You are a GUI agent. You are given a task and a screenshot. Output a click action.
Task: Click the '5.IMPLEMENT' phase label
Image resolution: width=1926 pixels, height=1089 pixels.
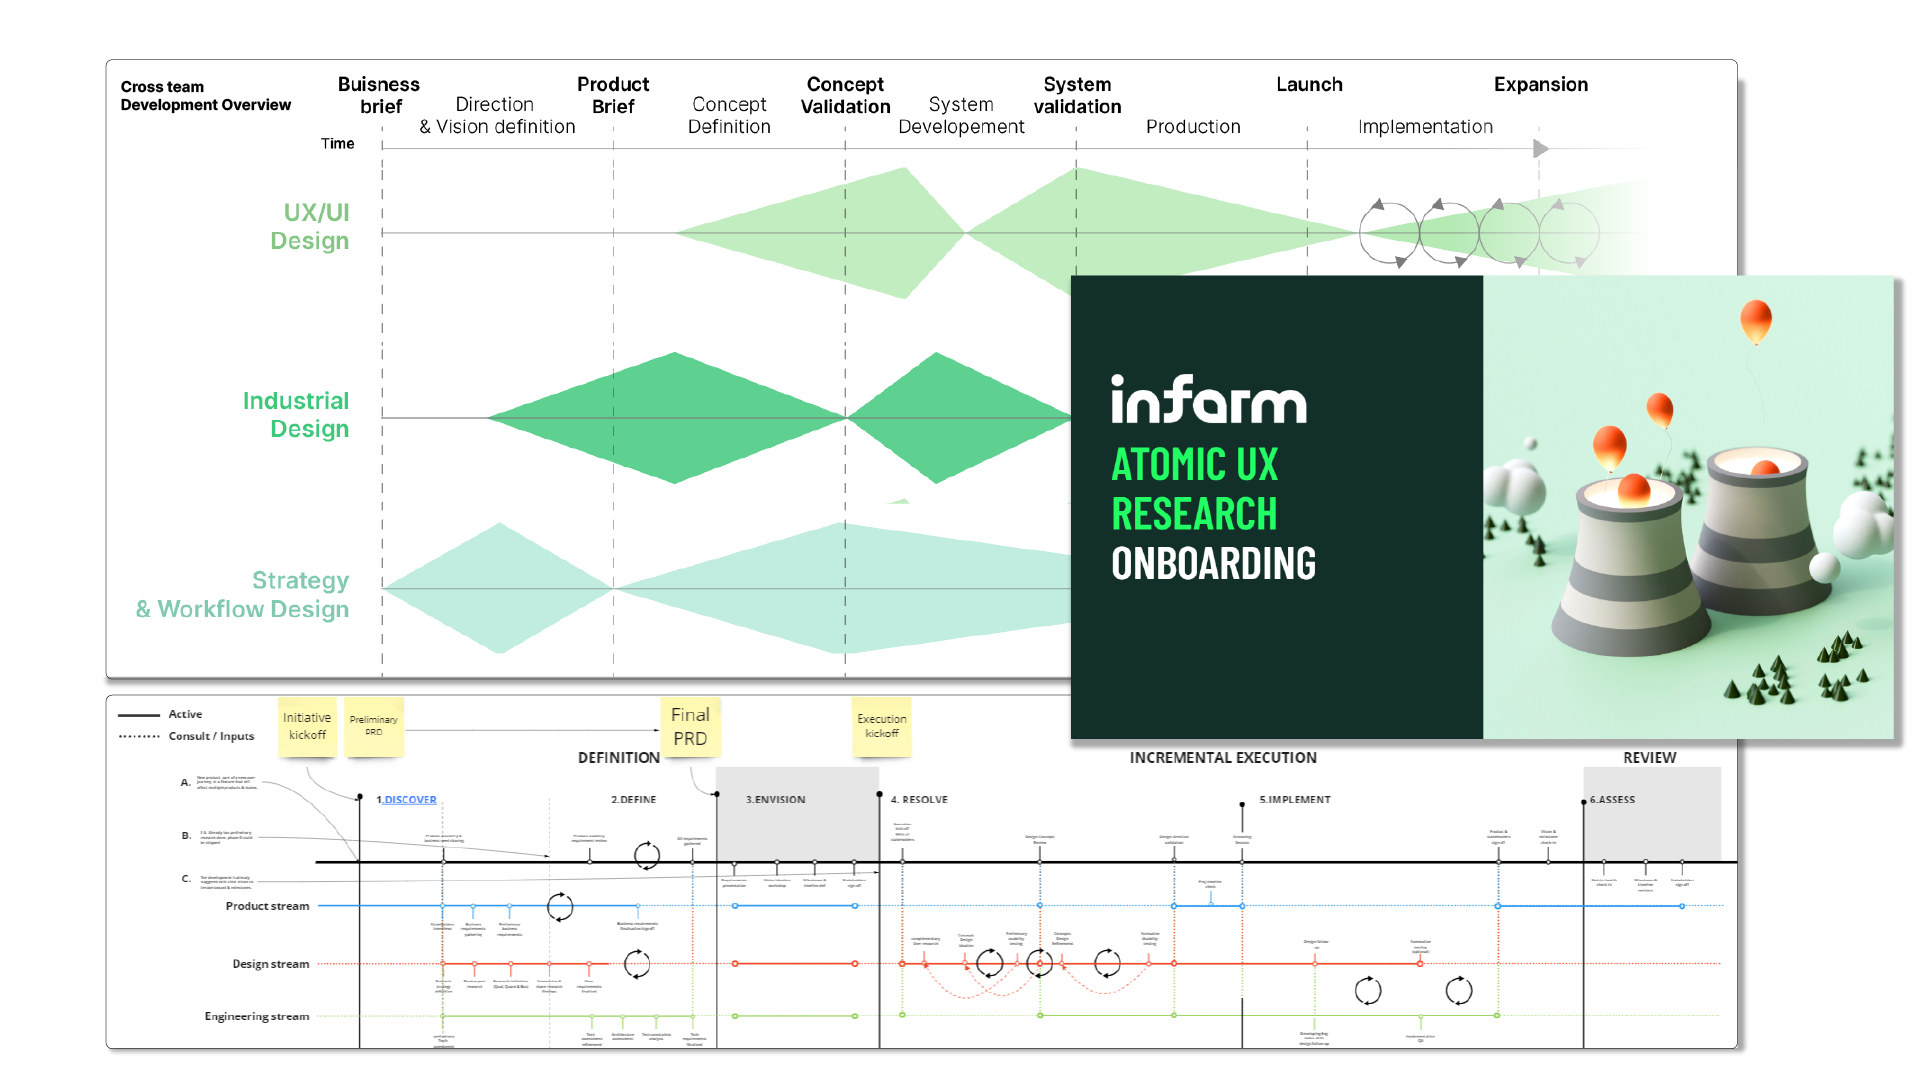click(x=1295, y=800)
